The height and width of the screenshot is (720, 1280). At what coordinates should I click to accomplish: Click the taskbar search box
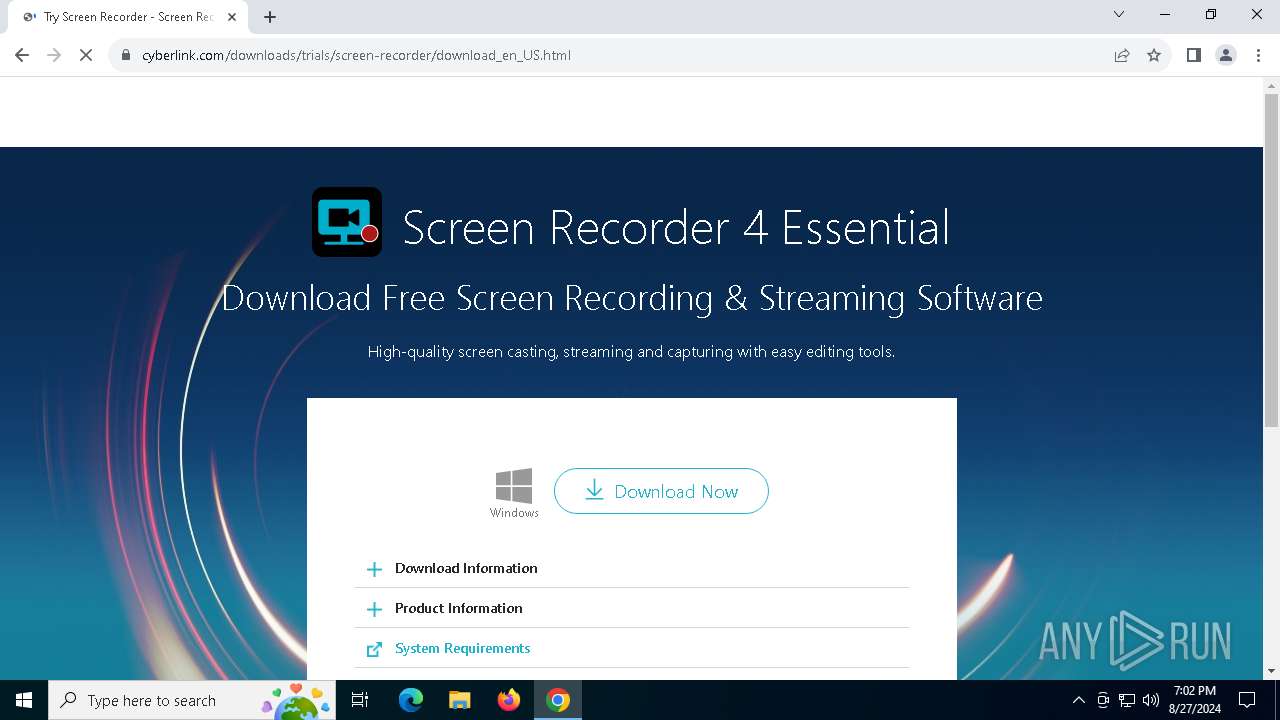pos(192,700)
